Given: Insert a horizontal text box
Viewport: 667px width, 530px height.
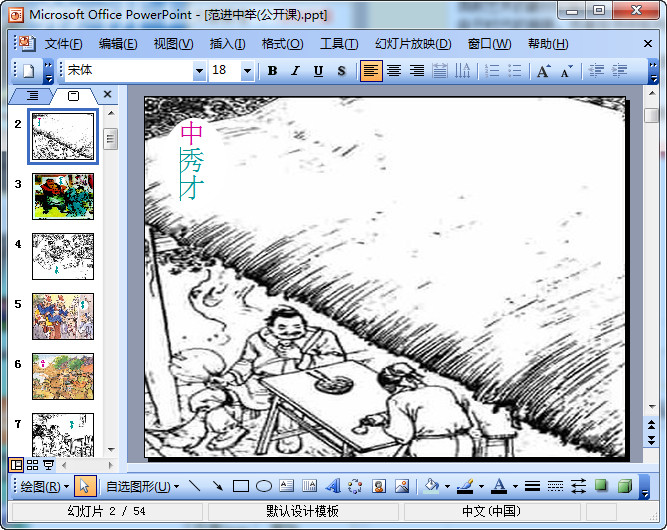Looking at the screenshot, I should tap(287, 486).
